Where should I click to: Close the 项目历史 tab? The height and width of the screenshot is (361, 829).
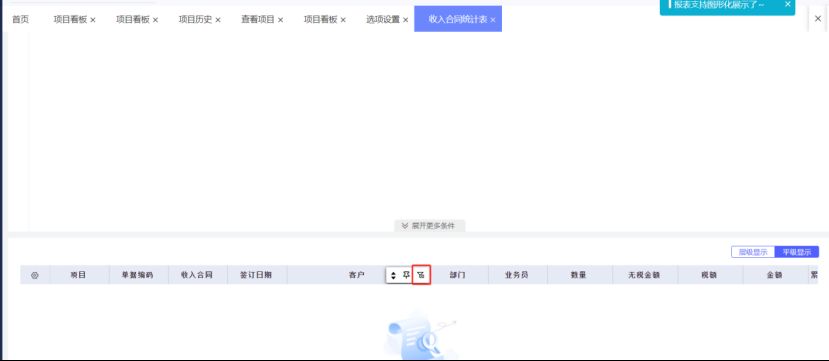click(218, 20)
